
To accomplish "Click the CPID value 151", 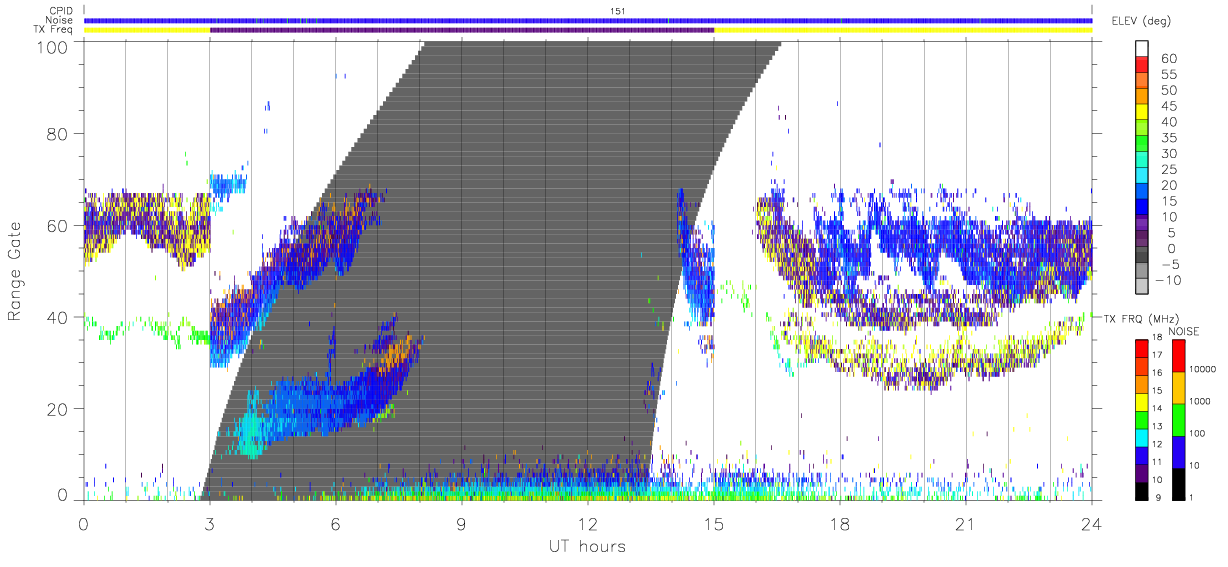I will (616, 11).
